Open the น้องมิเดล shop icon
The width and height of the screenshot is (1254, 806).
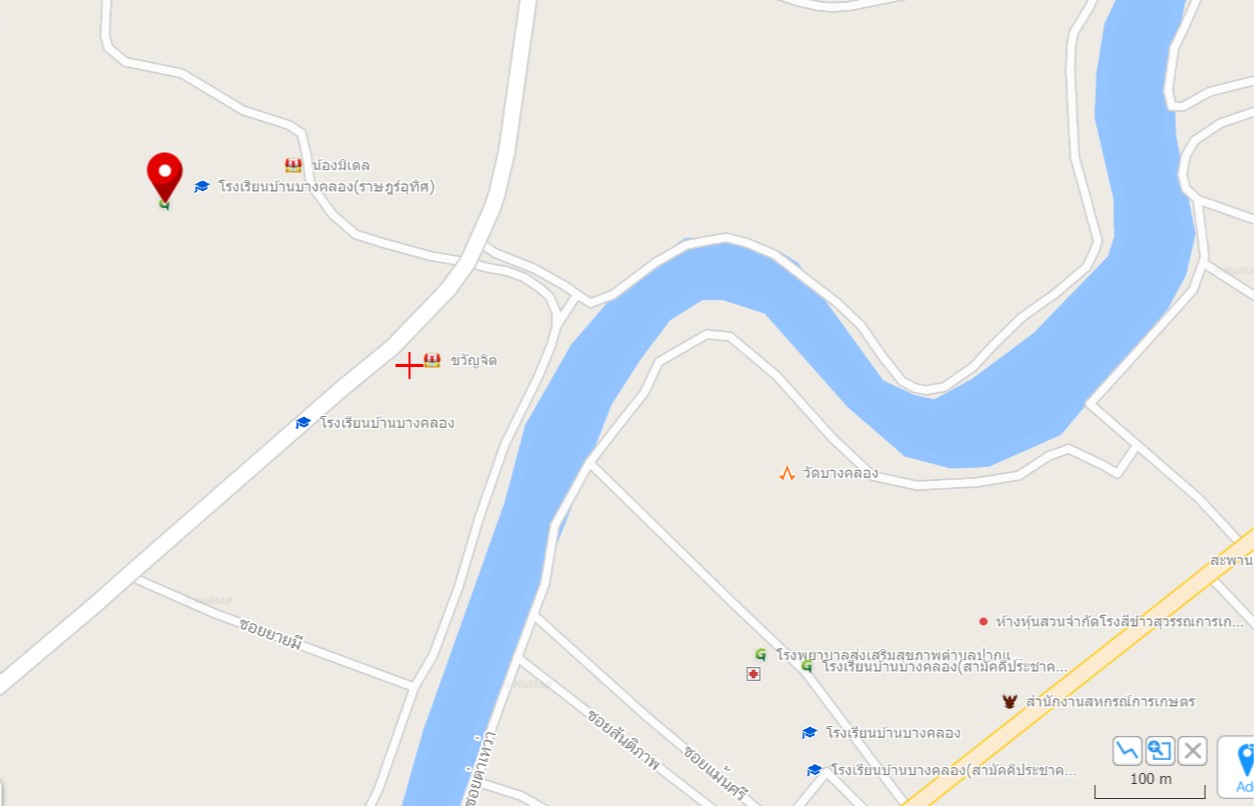tap(293, 165)
